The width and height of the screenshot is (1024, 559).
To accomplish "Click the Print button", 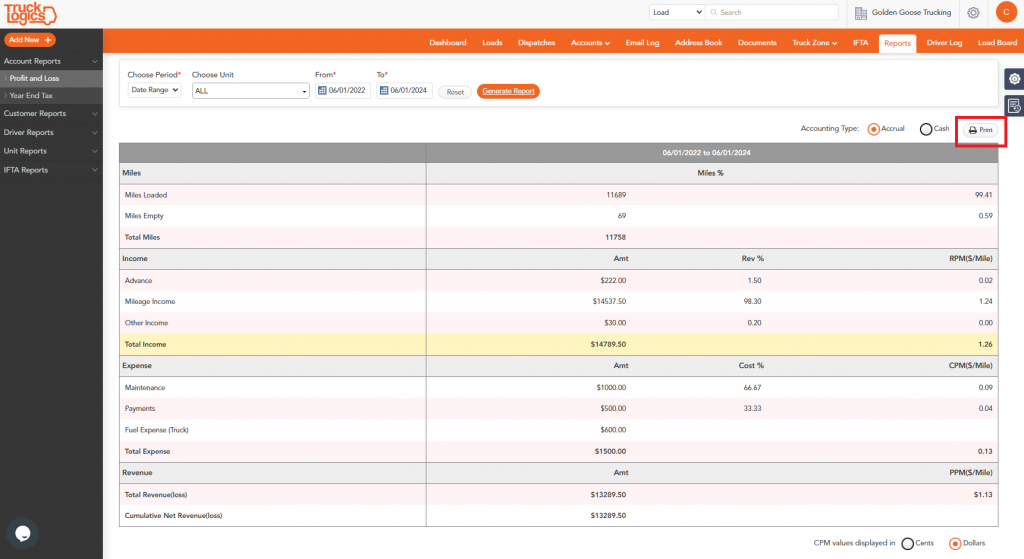I will (x=980, y=130).
